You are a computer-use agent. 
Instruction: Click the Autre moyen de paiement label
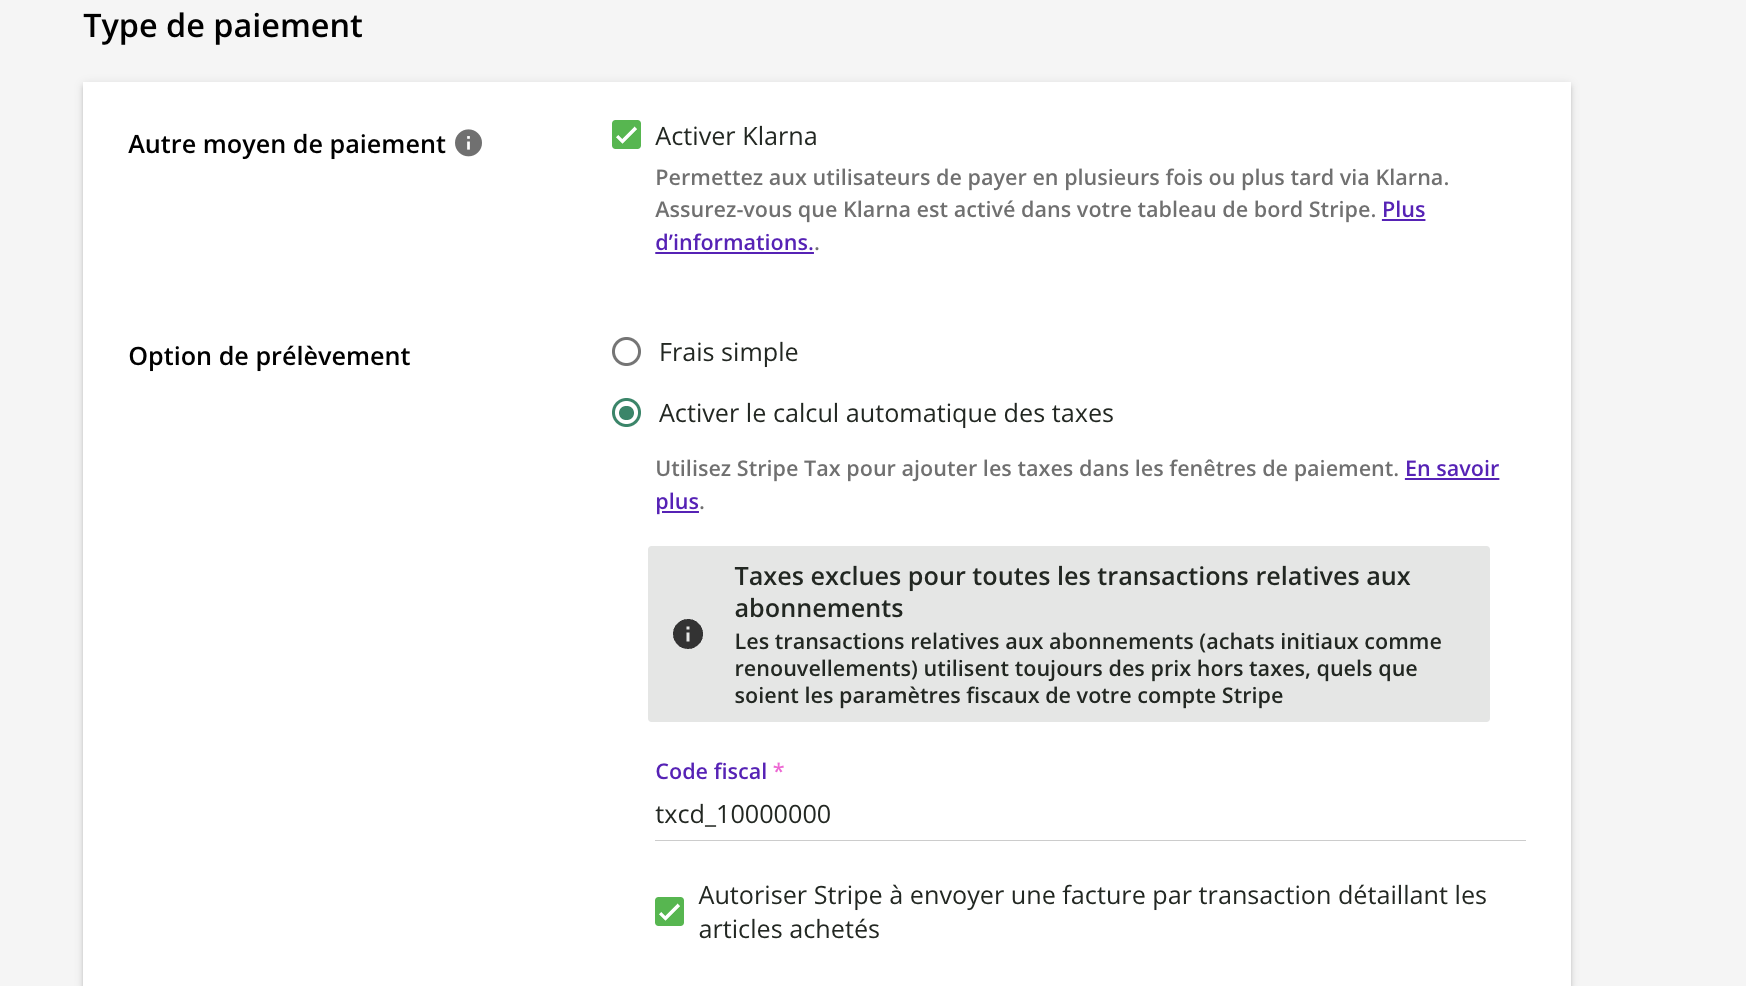[287, 144]
